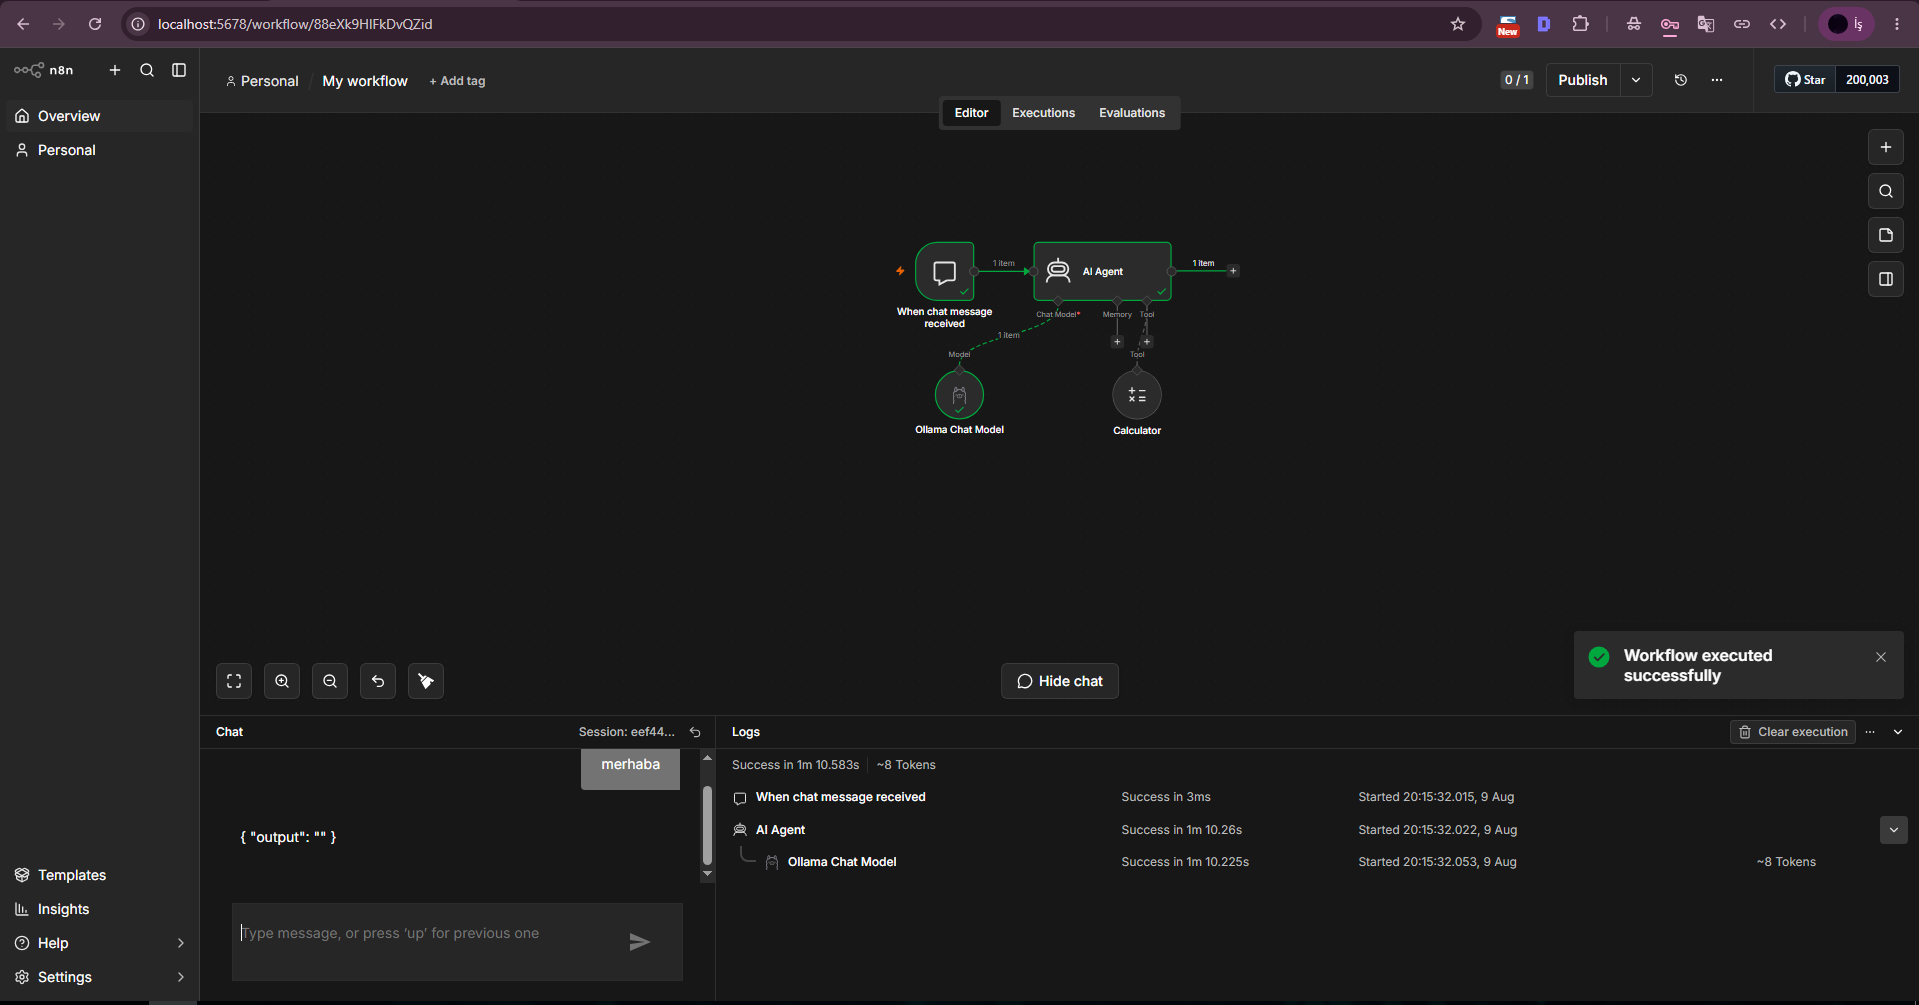Add a node with canvas plus button
1919x1005 pixels.
coord(1886,147)
